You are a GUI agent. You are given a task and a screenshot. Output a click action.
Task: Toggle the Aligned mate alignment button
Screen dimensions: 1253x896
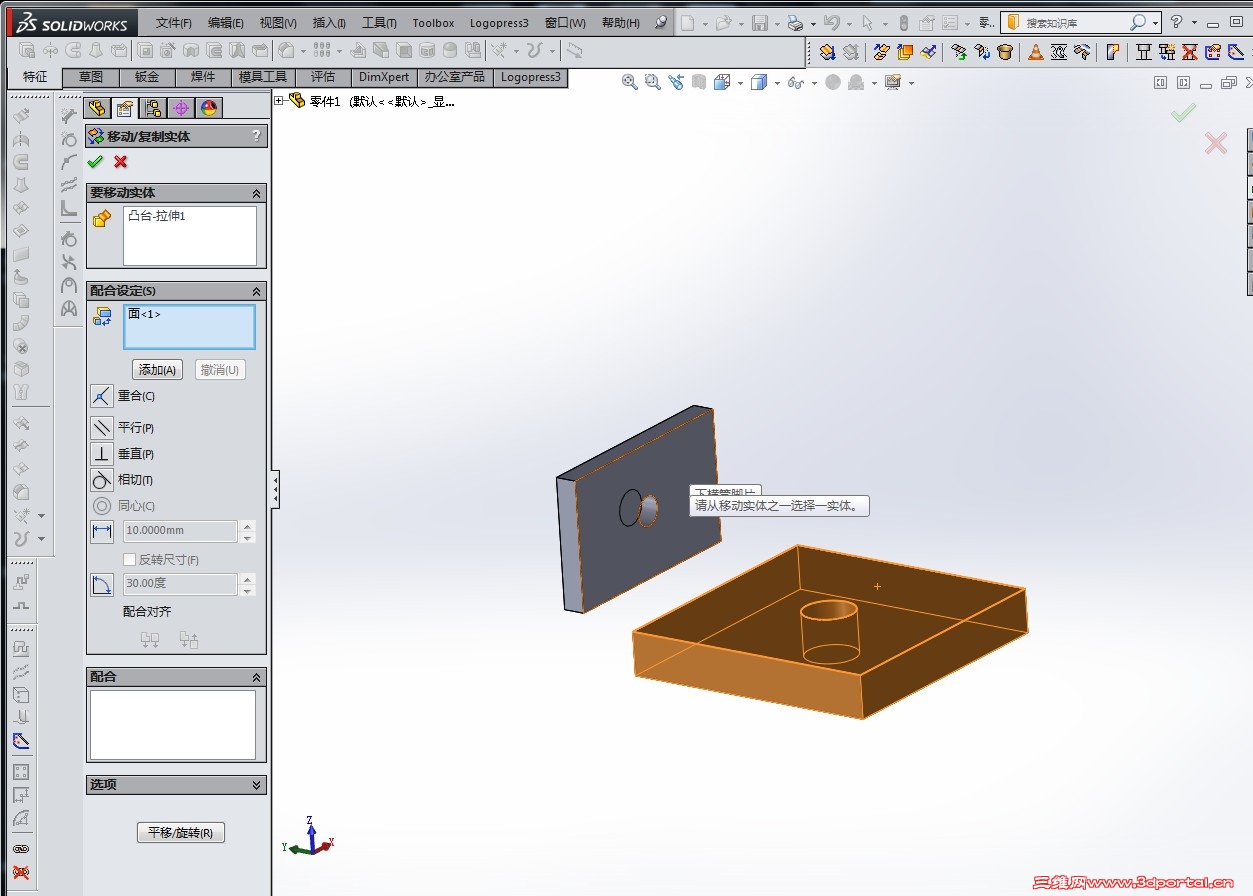(x=151, y=639)
